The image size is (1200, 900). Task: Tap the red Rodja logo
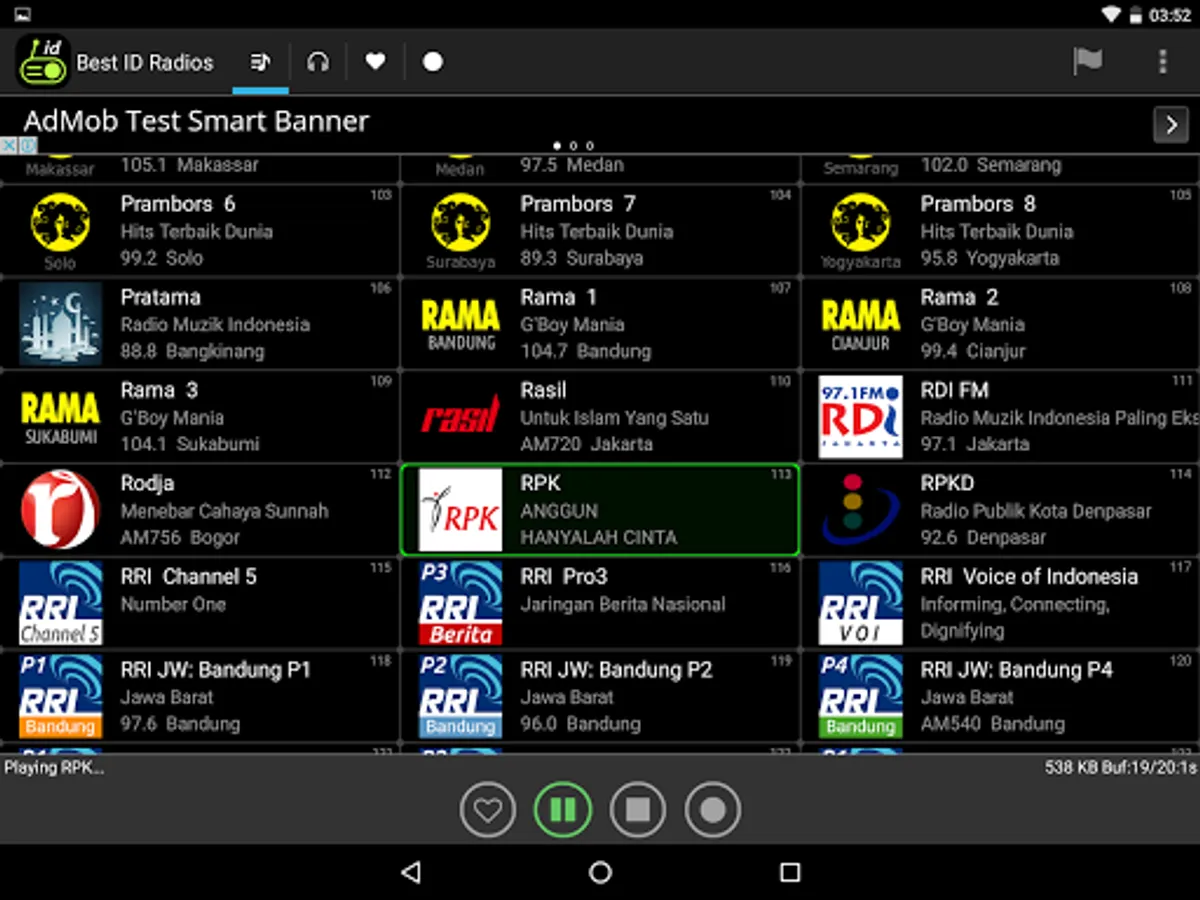[x=60, y=510]
